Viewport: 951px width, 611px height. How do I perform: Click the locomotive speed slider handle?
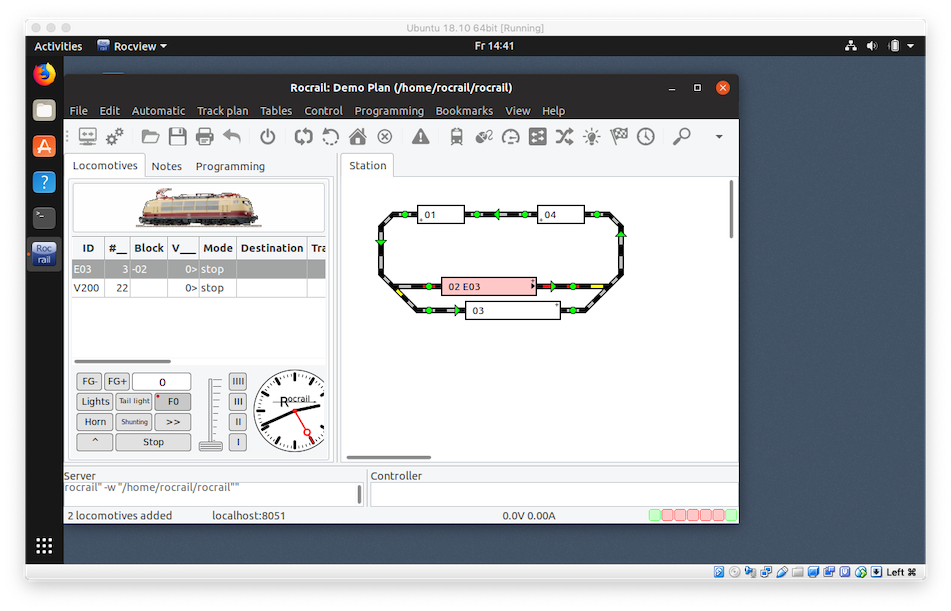click(211, 445)
